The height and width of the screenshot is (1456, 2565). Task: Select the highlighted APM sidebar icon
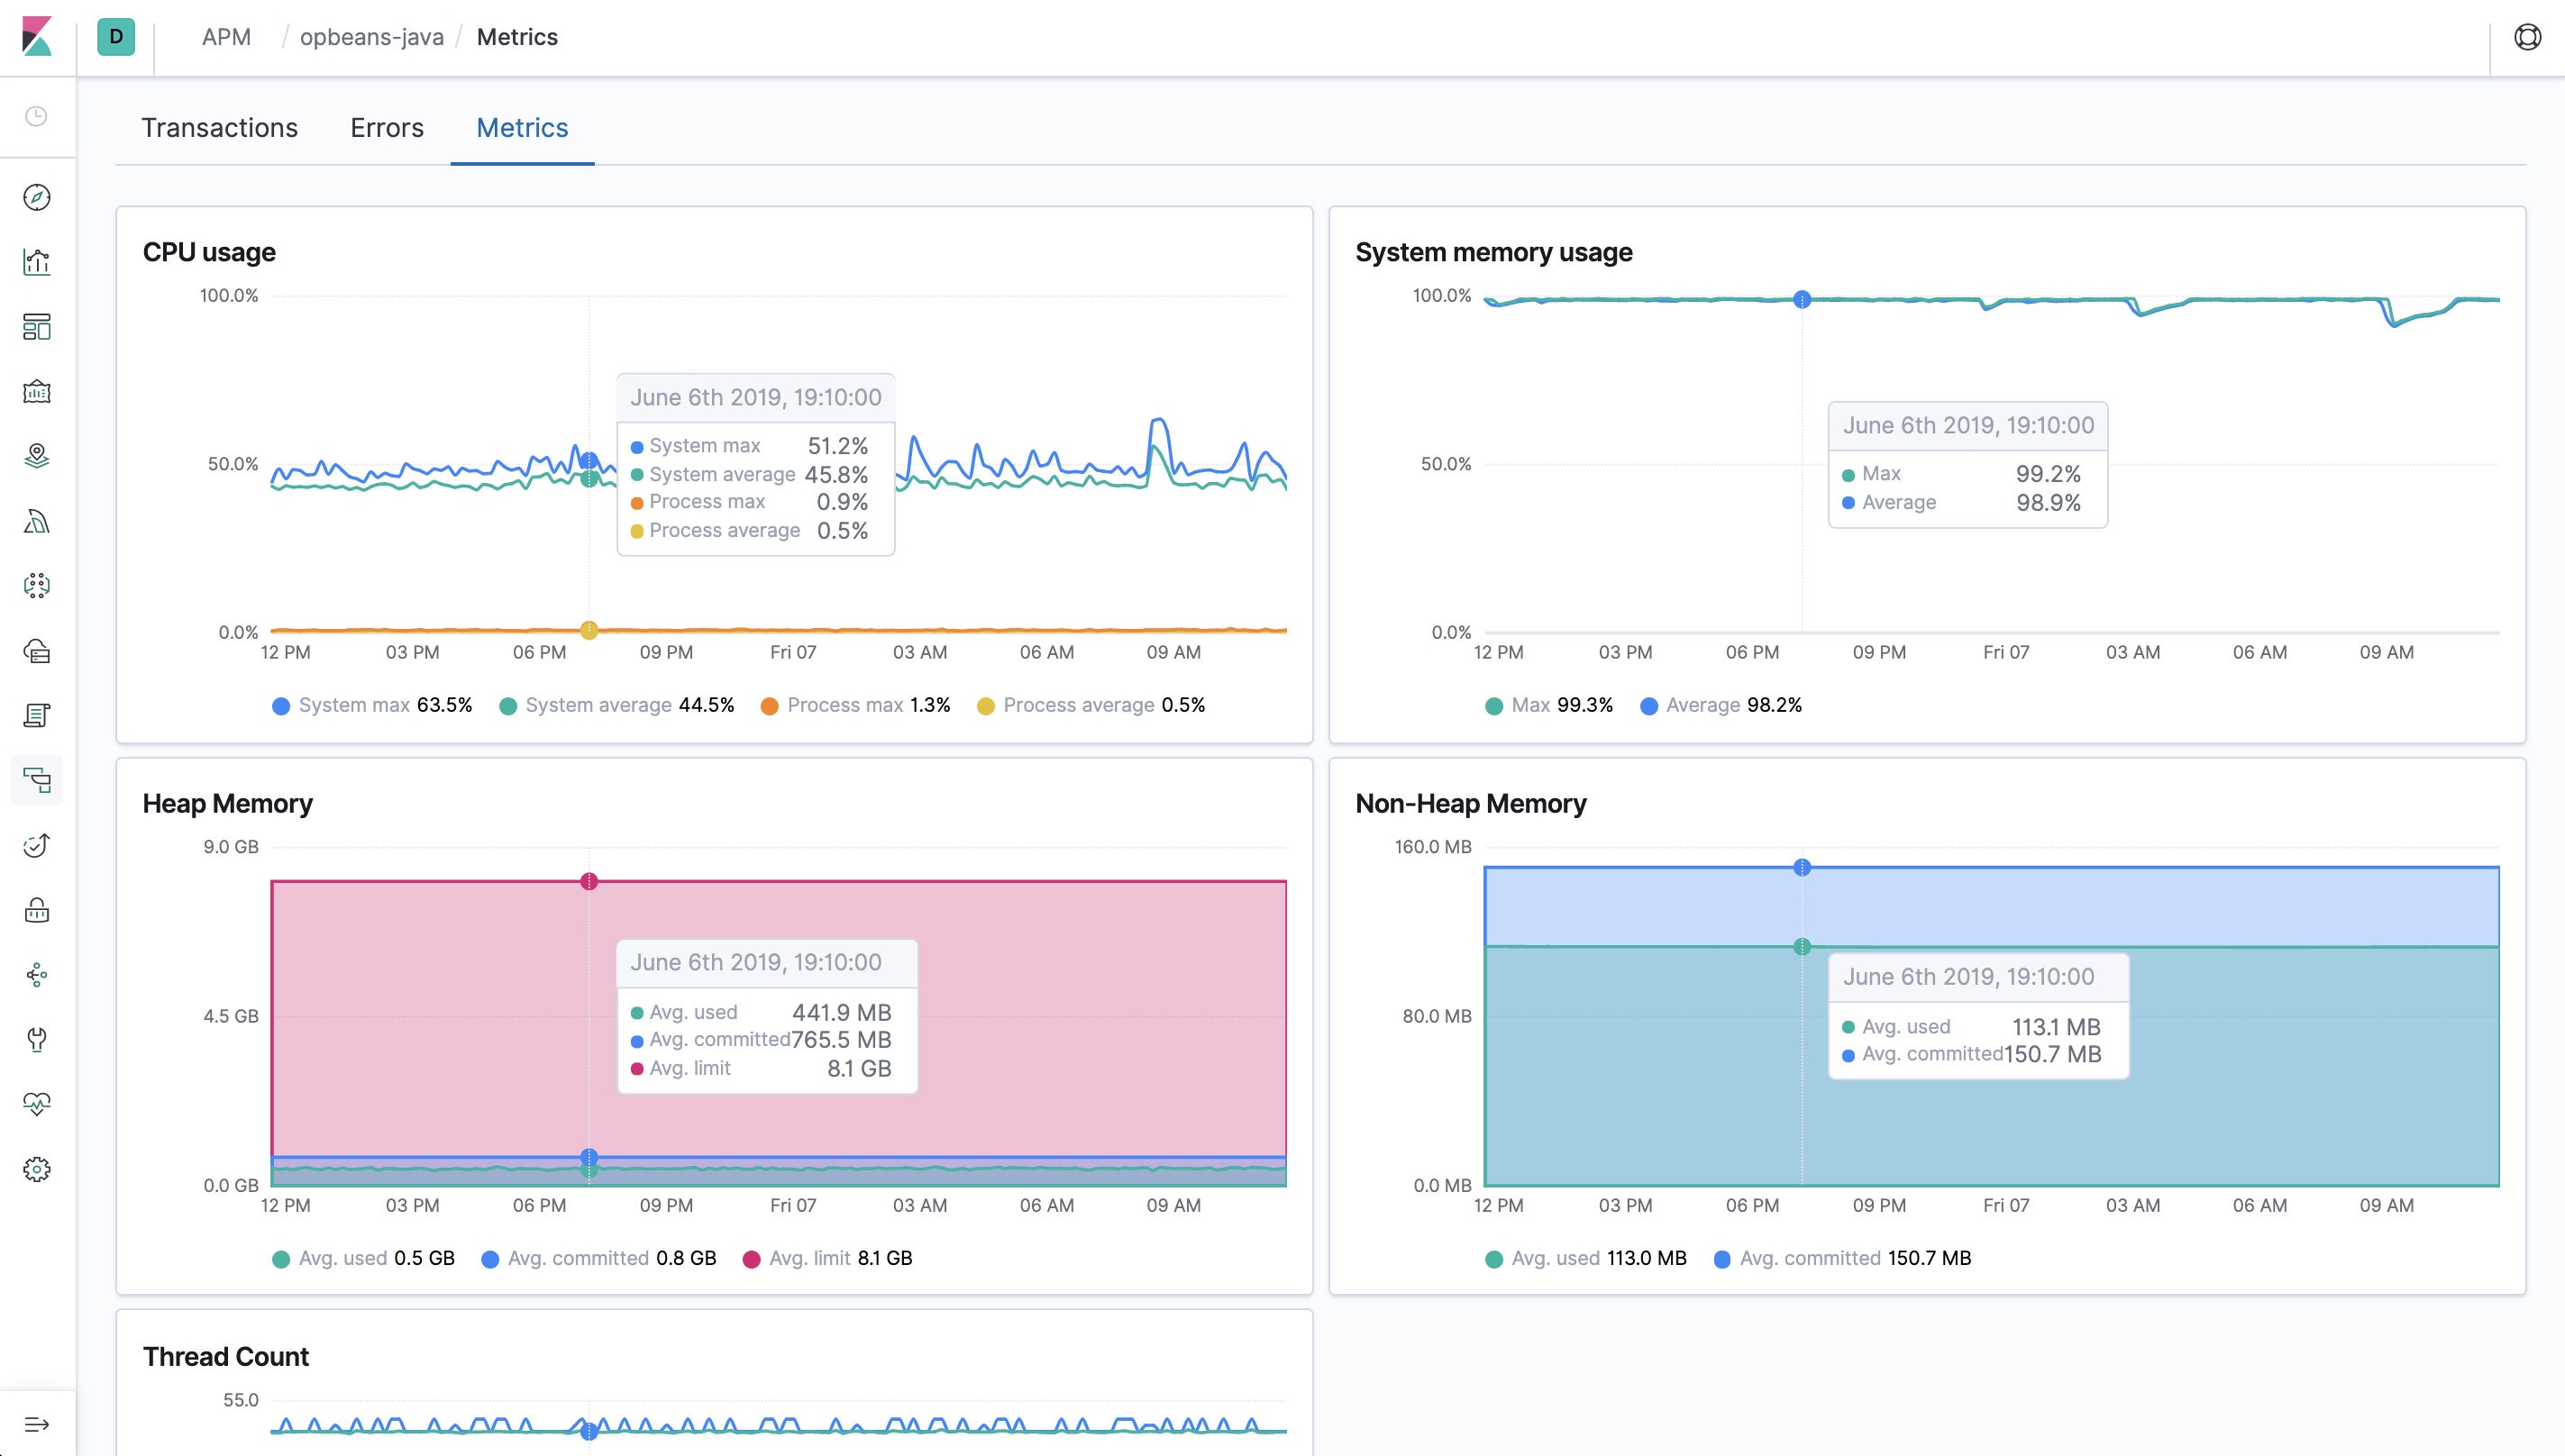coord(37,780)
